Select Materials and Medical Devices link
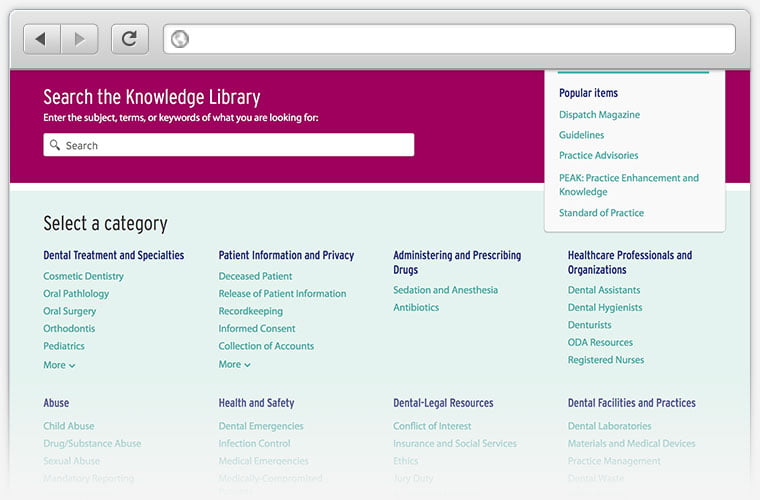 631,443
